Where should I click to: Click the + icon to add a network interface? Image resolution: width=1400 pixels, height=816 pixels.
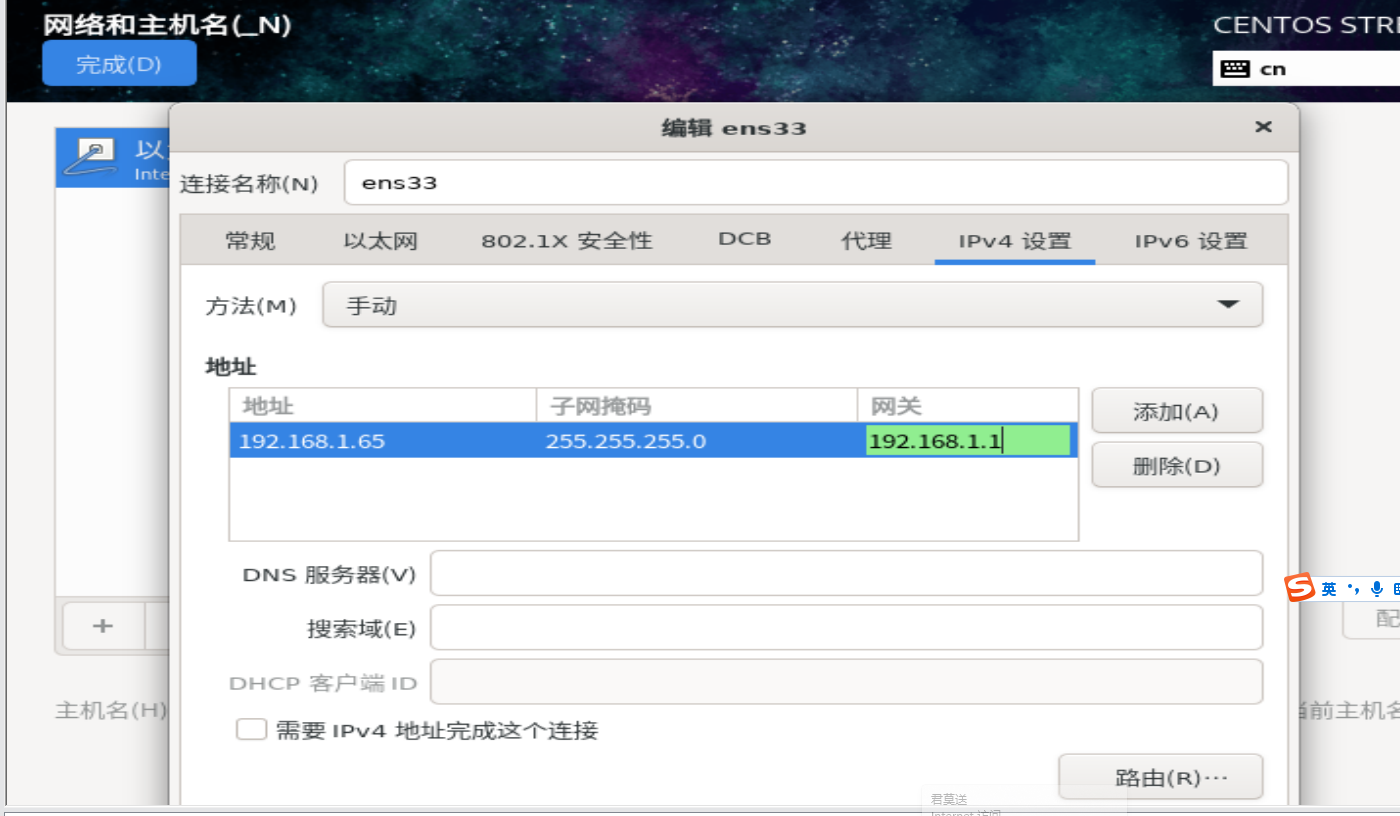click(102, 626)
